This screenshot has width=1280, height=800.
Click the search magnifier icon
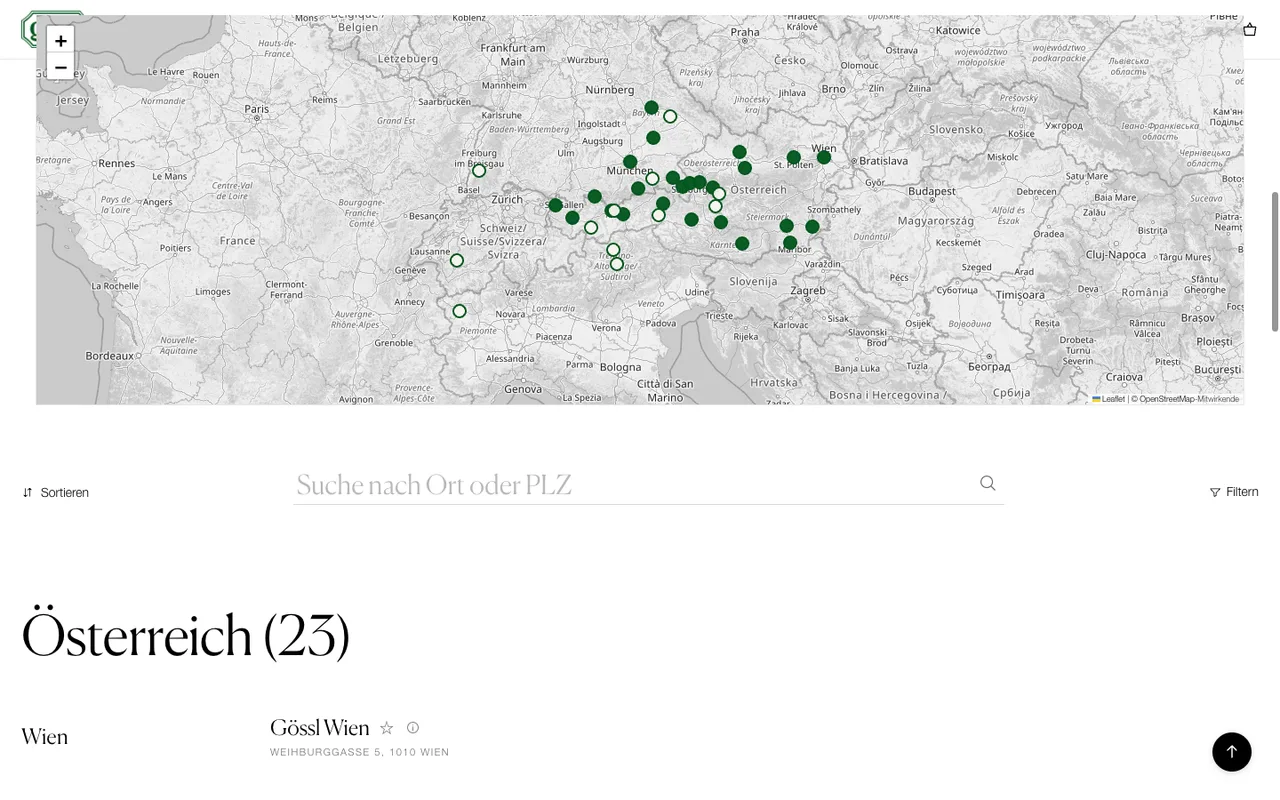click(988, 483)
